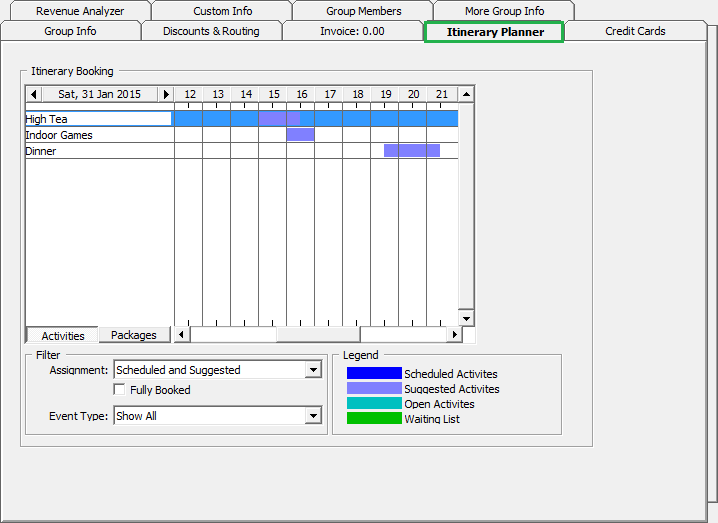Click the hour 17 column header
Viewport: 718px width, 523px height.
(330, 94)
